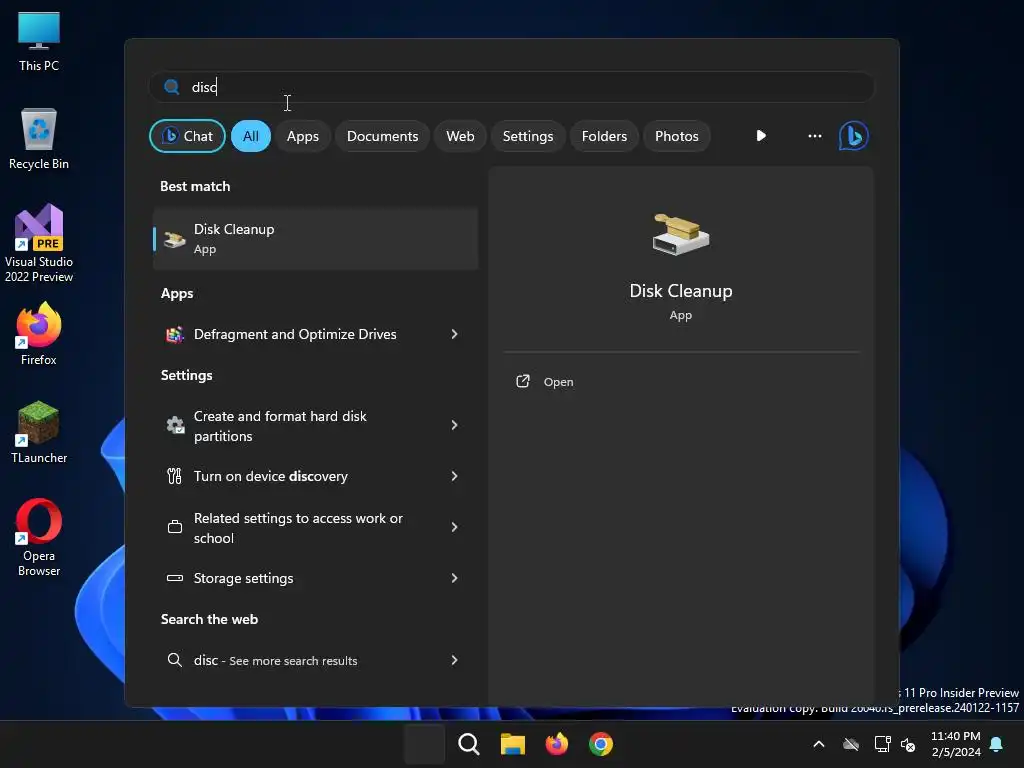This screenshot has height=768, width=1024.
Task: Click the web search magnifier icon beside disc
Action: 174,660
